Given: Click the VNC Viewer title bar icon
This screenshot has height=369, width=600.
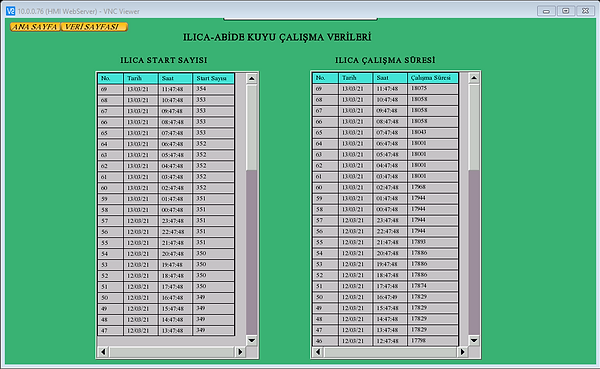Looking at the screenshot, I should tap(10, 11).
